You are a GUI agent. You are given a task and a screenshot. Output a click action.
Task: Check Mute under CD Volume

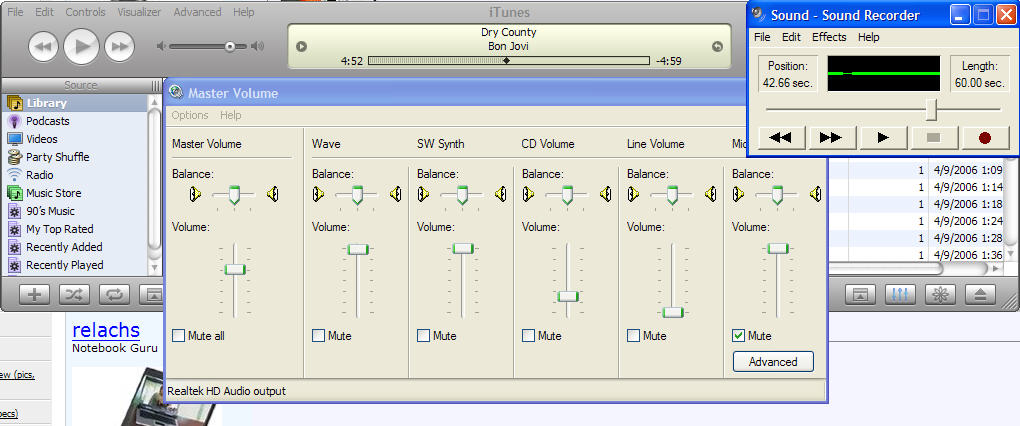(528, 336)
